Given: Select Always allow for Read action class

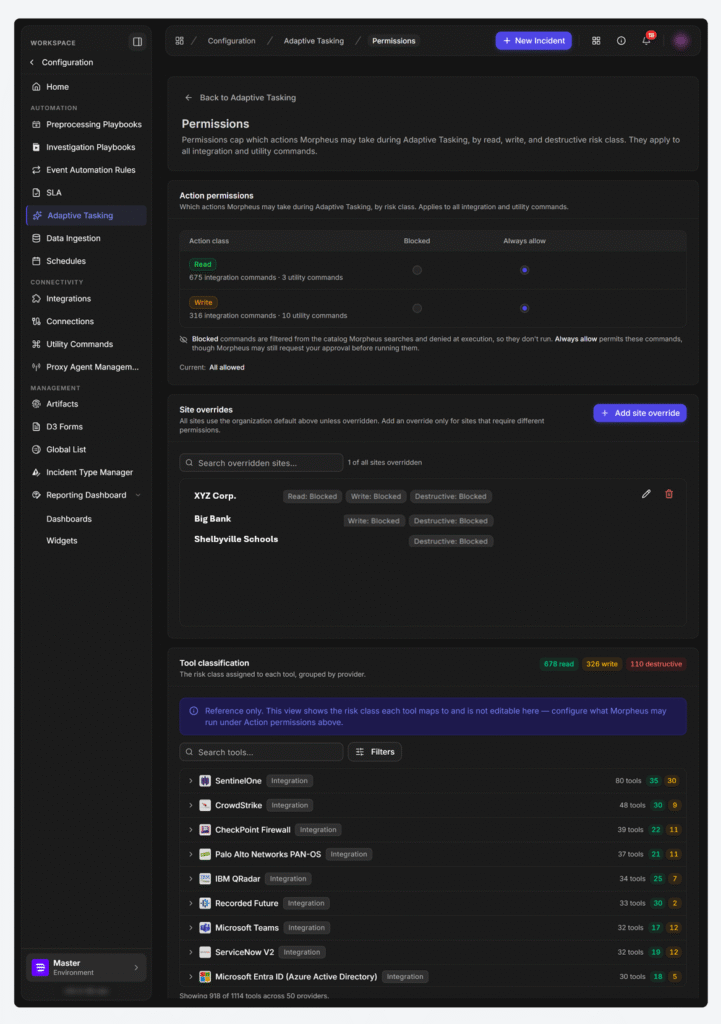Looking at the screenshot, I should tap(524, 270).
